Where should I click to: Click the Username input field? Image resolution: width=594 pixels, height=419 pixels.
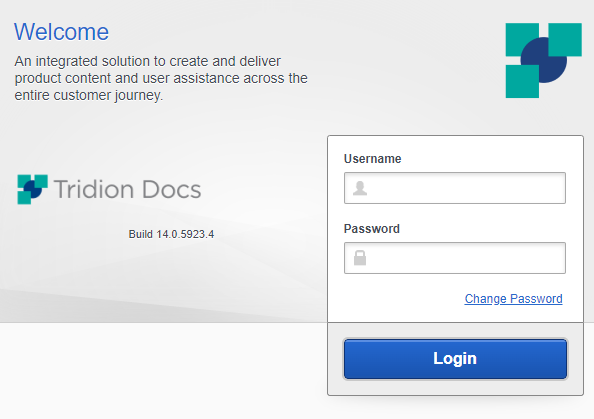point(455,188)
